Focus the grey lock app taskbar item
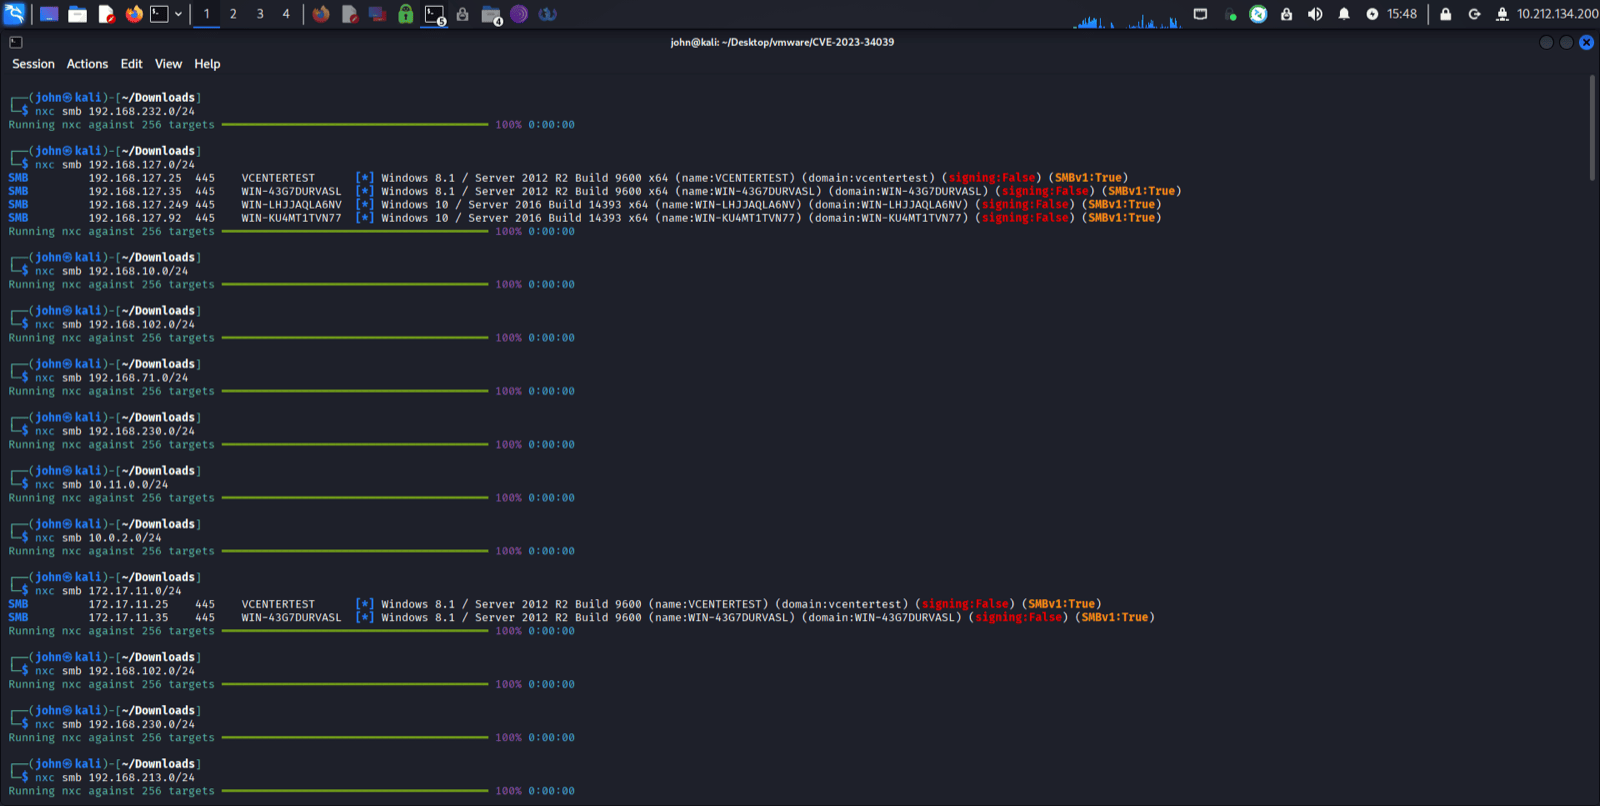The width and height of the screenshot is (1600, 806). (462, 14)
